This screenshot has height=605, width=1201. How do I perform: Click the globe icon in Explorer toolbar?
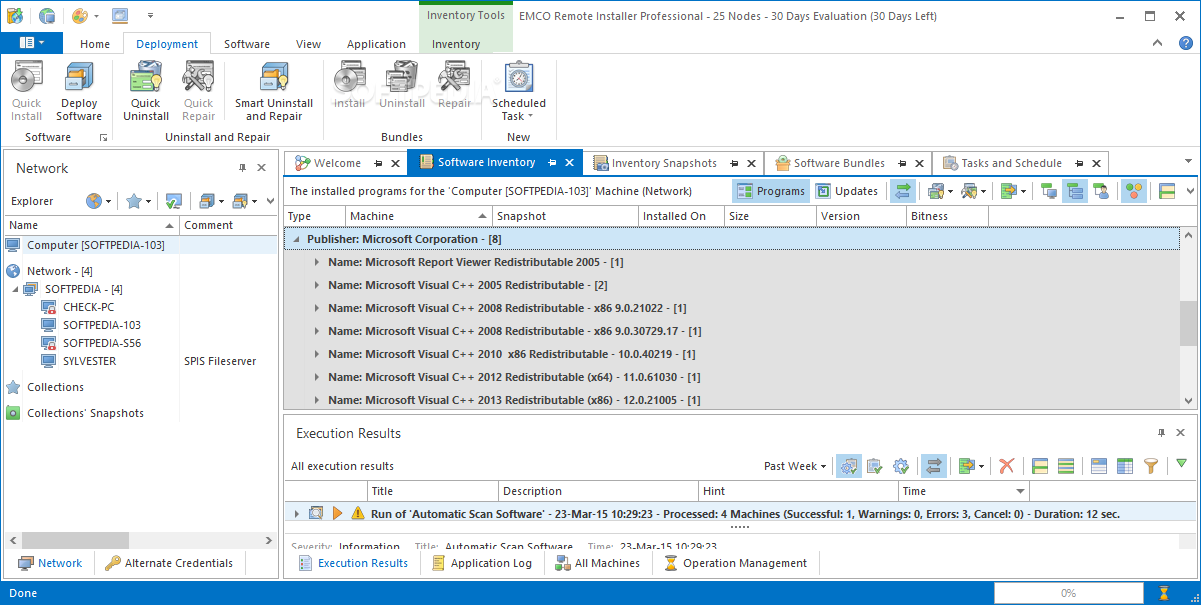(94, 201)
